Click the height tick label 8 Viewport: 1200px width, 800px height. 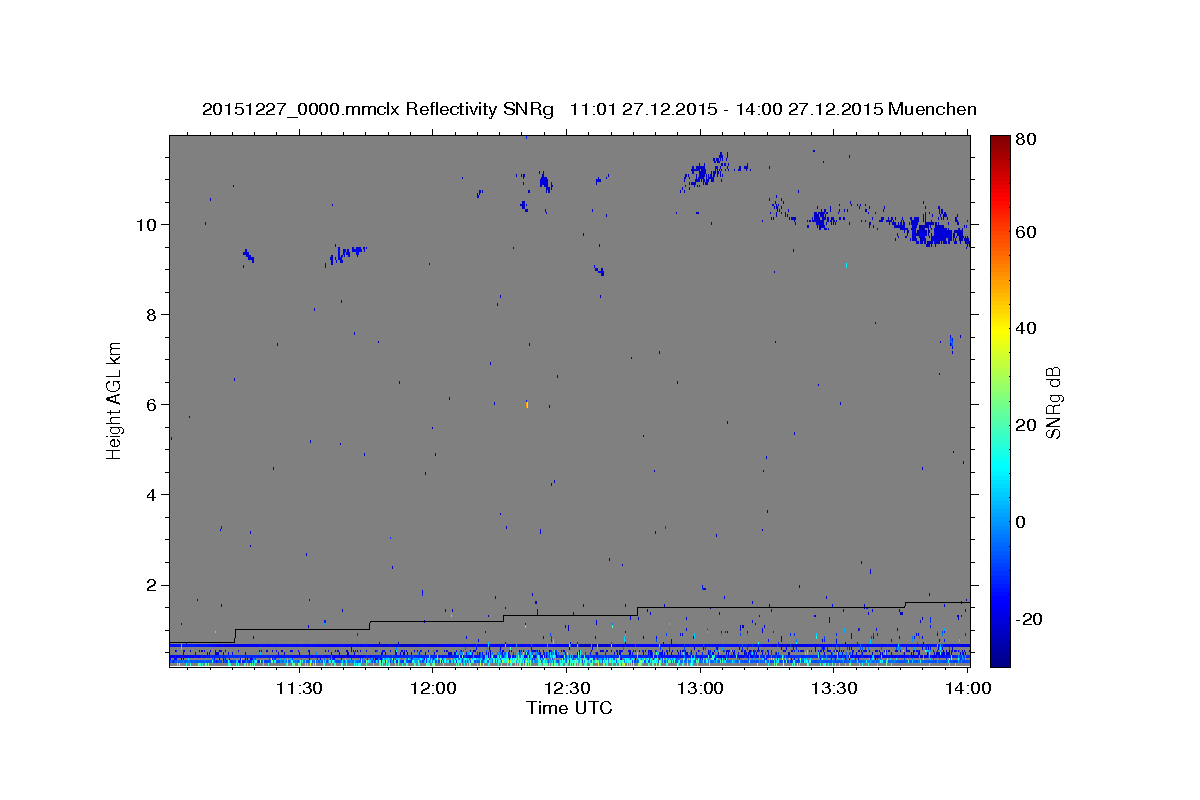tap(151, 314)
